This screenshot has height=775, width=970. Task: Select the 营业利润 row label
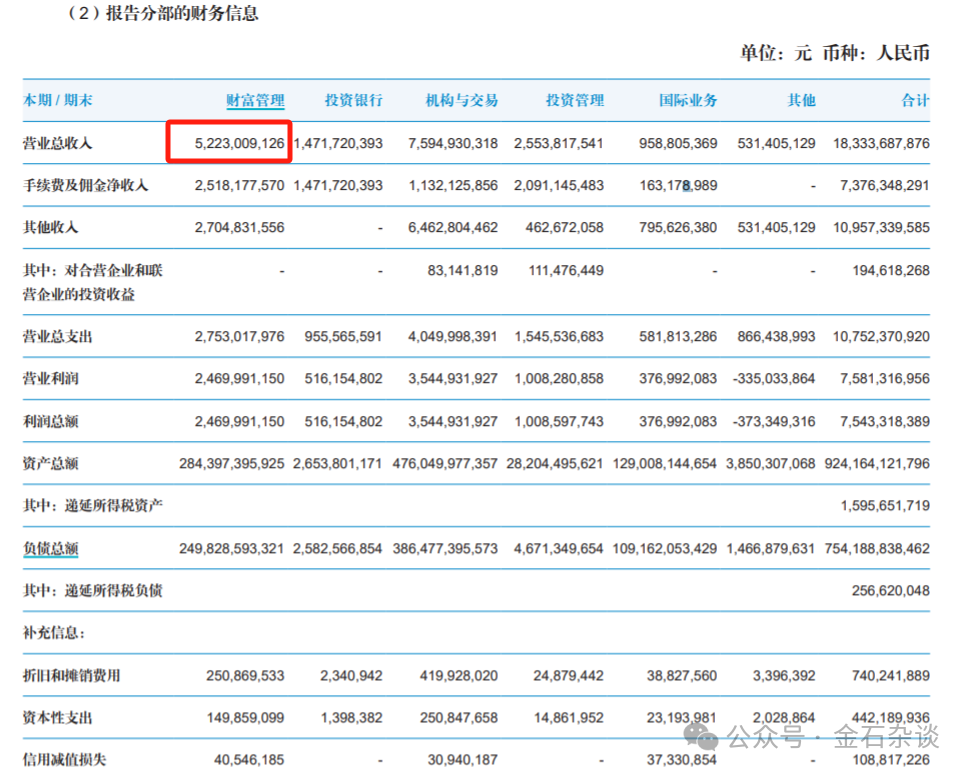click(x=51, y=379)
